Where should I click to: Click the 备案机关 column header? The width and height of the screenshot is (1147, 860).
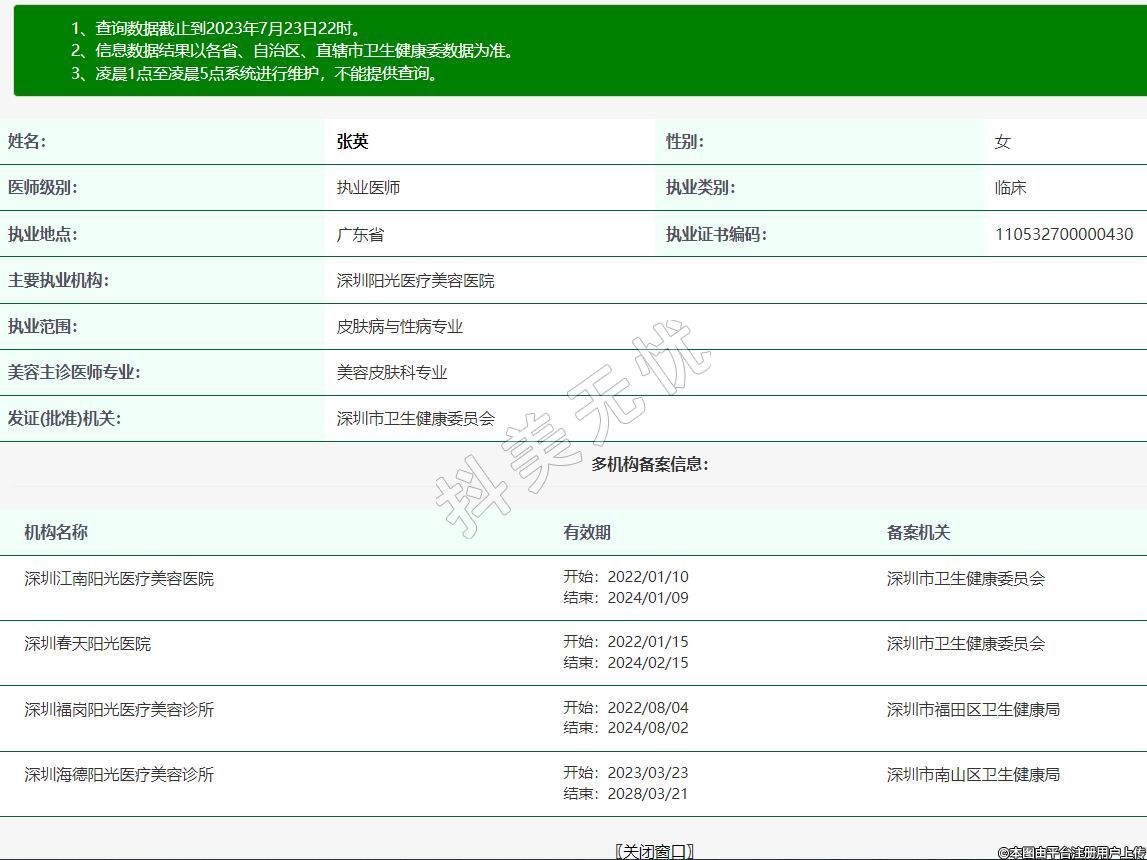917,532
